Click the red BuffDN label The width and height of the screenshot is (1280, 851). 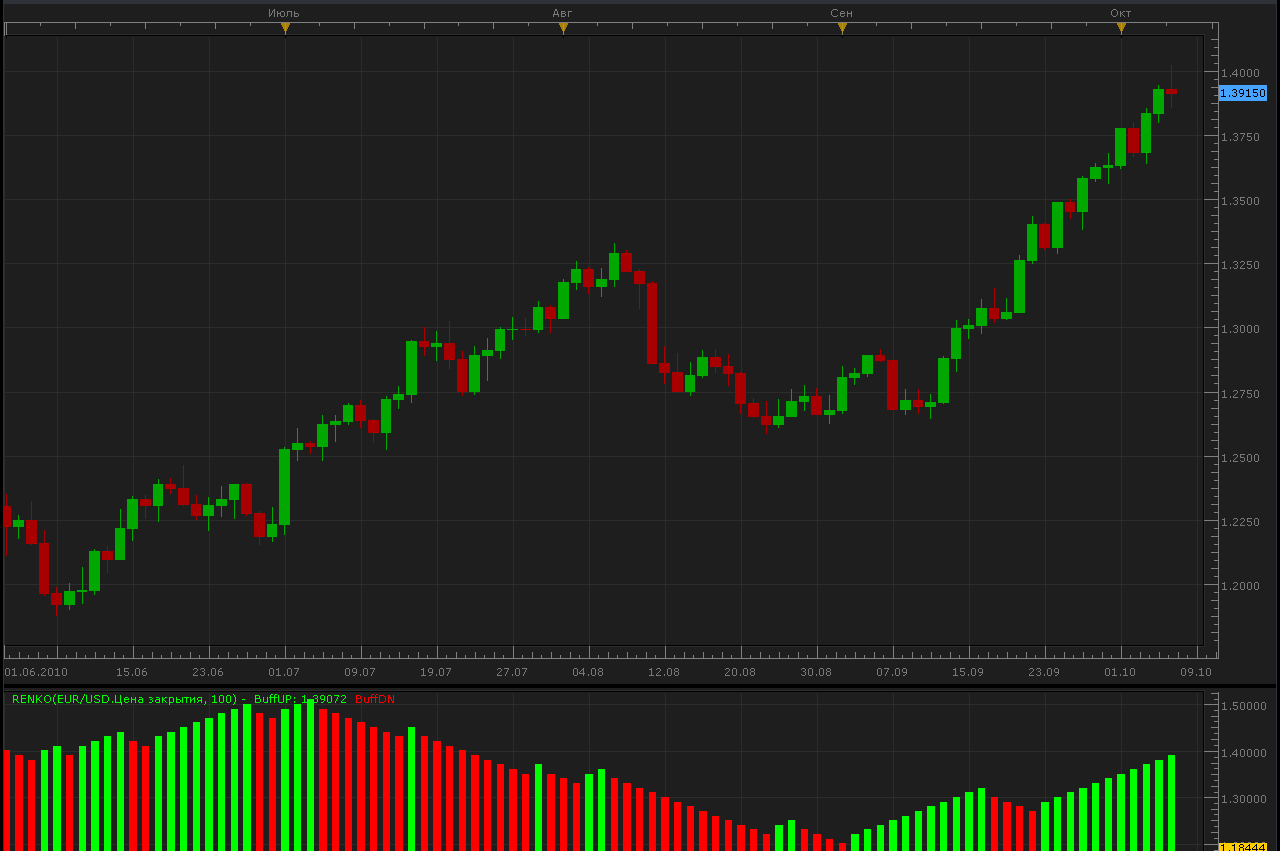pyautogui.click(x=375, y=699)
